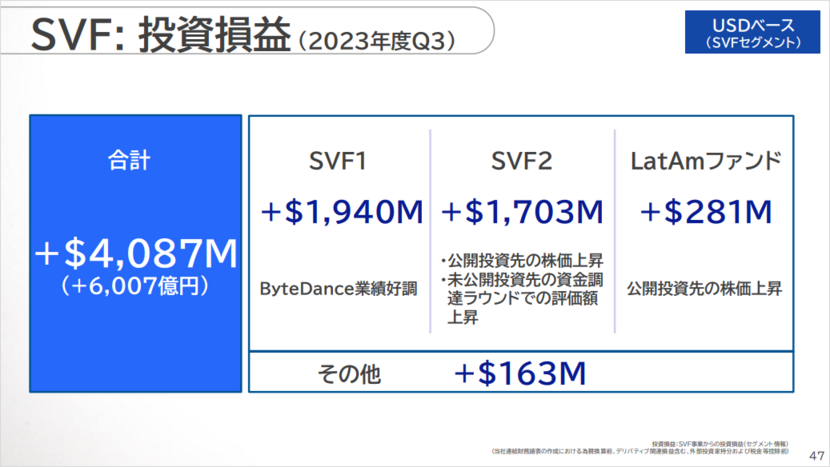
Task: Select the '(2023年度Q3)' subtitle text
Action: [377, 41]
